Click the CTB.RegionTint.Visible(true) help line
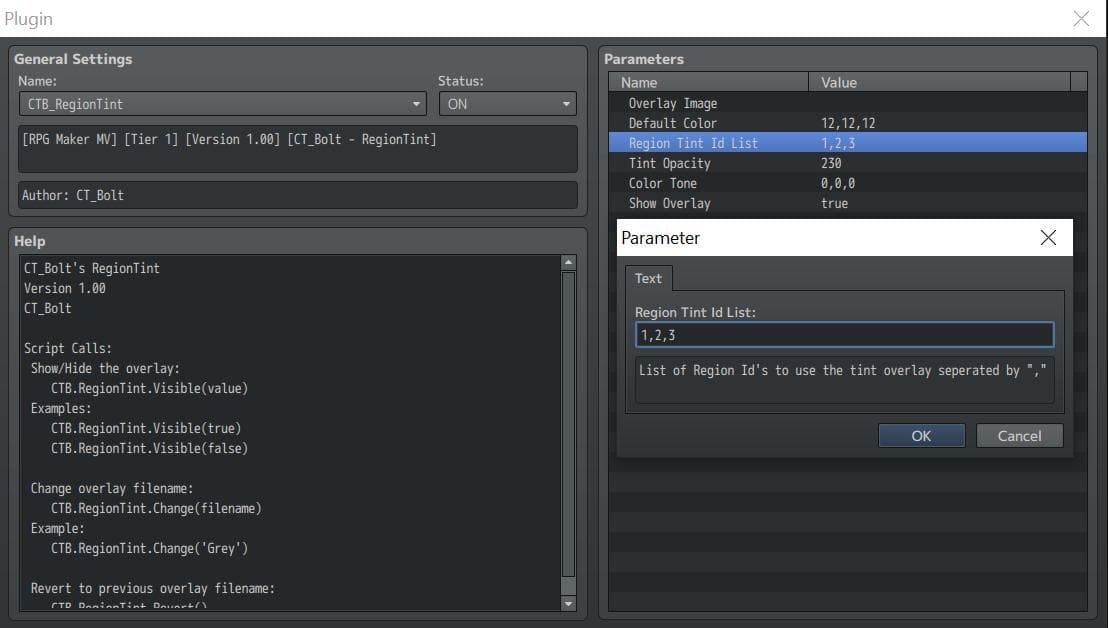Screen dimensions: 1108x628 [x=146, y=428]
